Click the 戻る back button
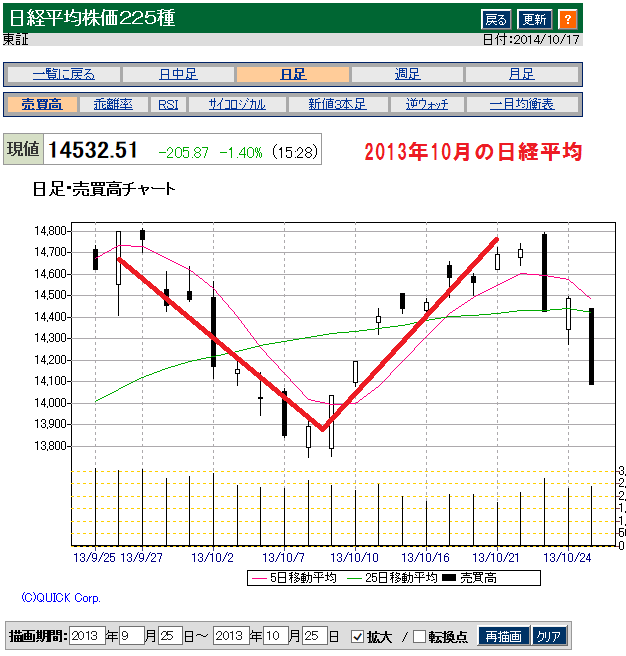Screen dimensions: 626x656 click(496, 19)
